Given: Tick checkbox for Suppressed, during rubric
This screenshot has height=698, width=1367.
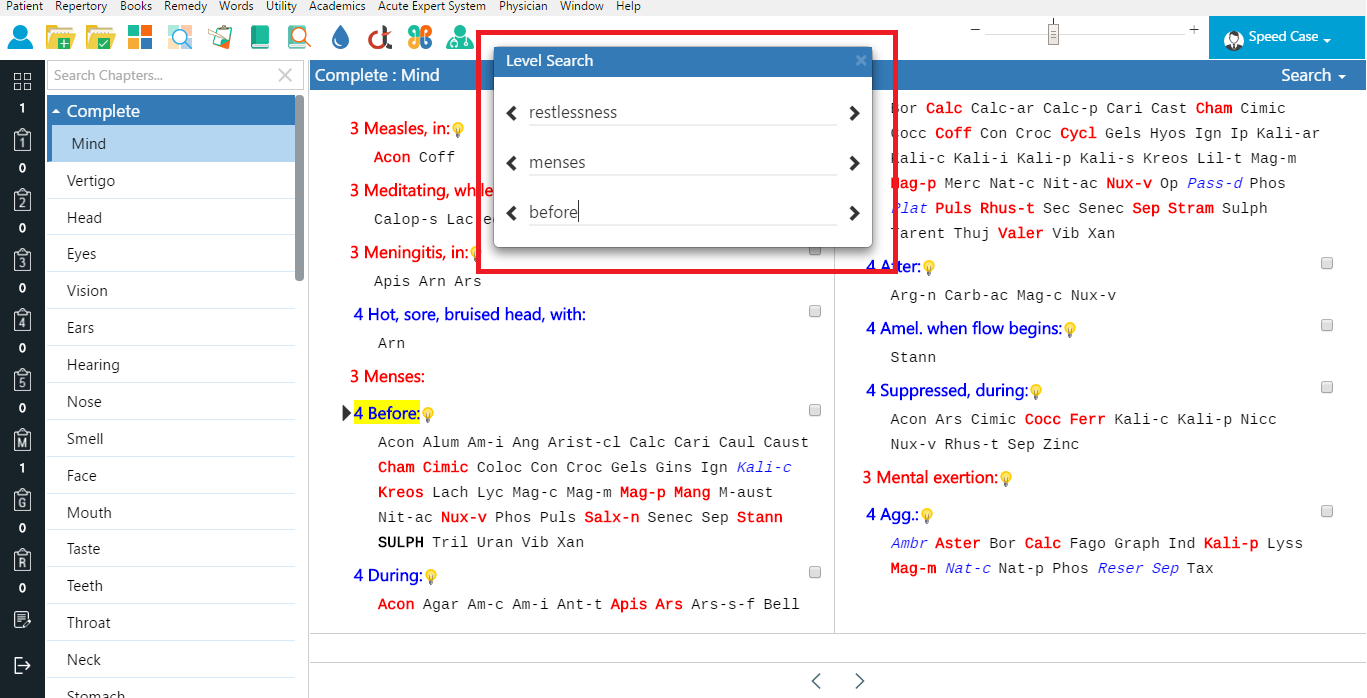Looking at the screenshot, I should tap(1327, 387).
